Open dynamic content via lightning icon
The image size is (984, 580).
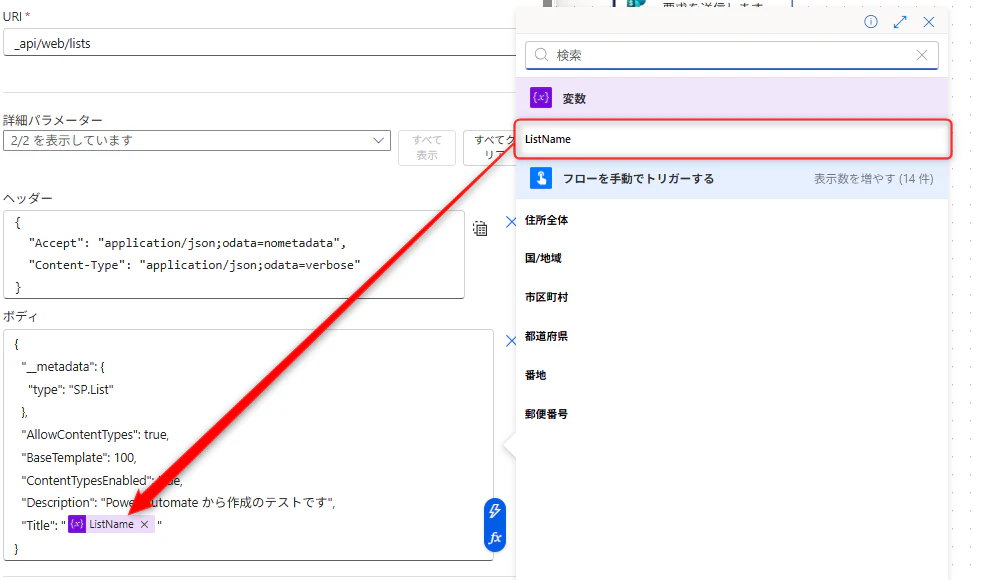click(x=495, y=511)
